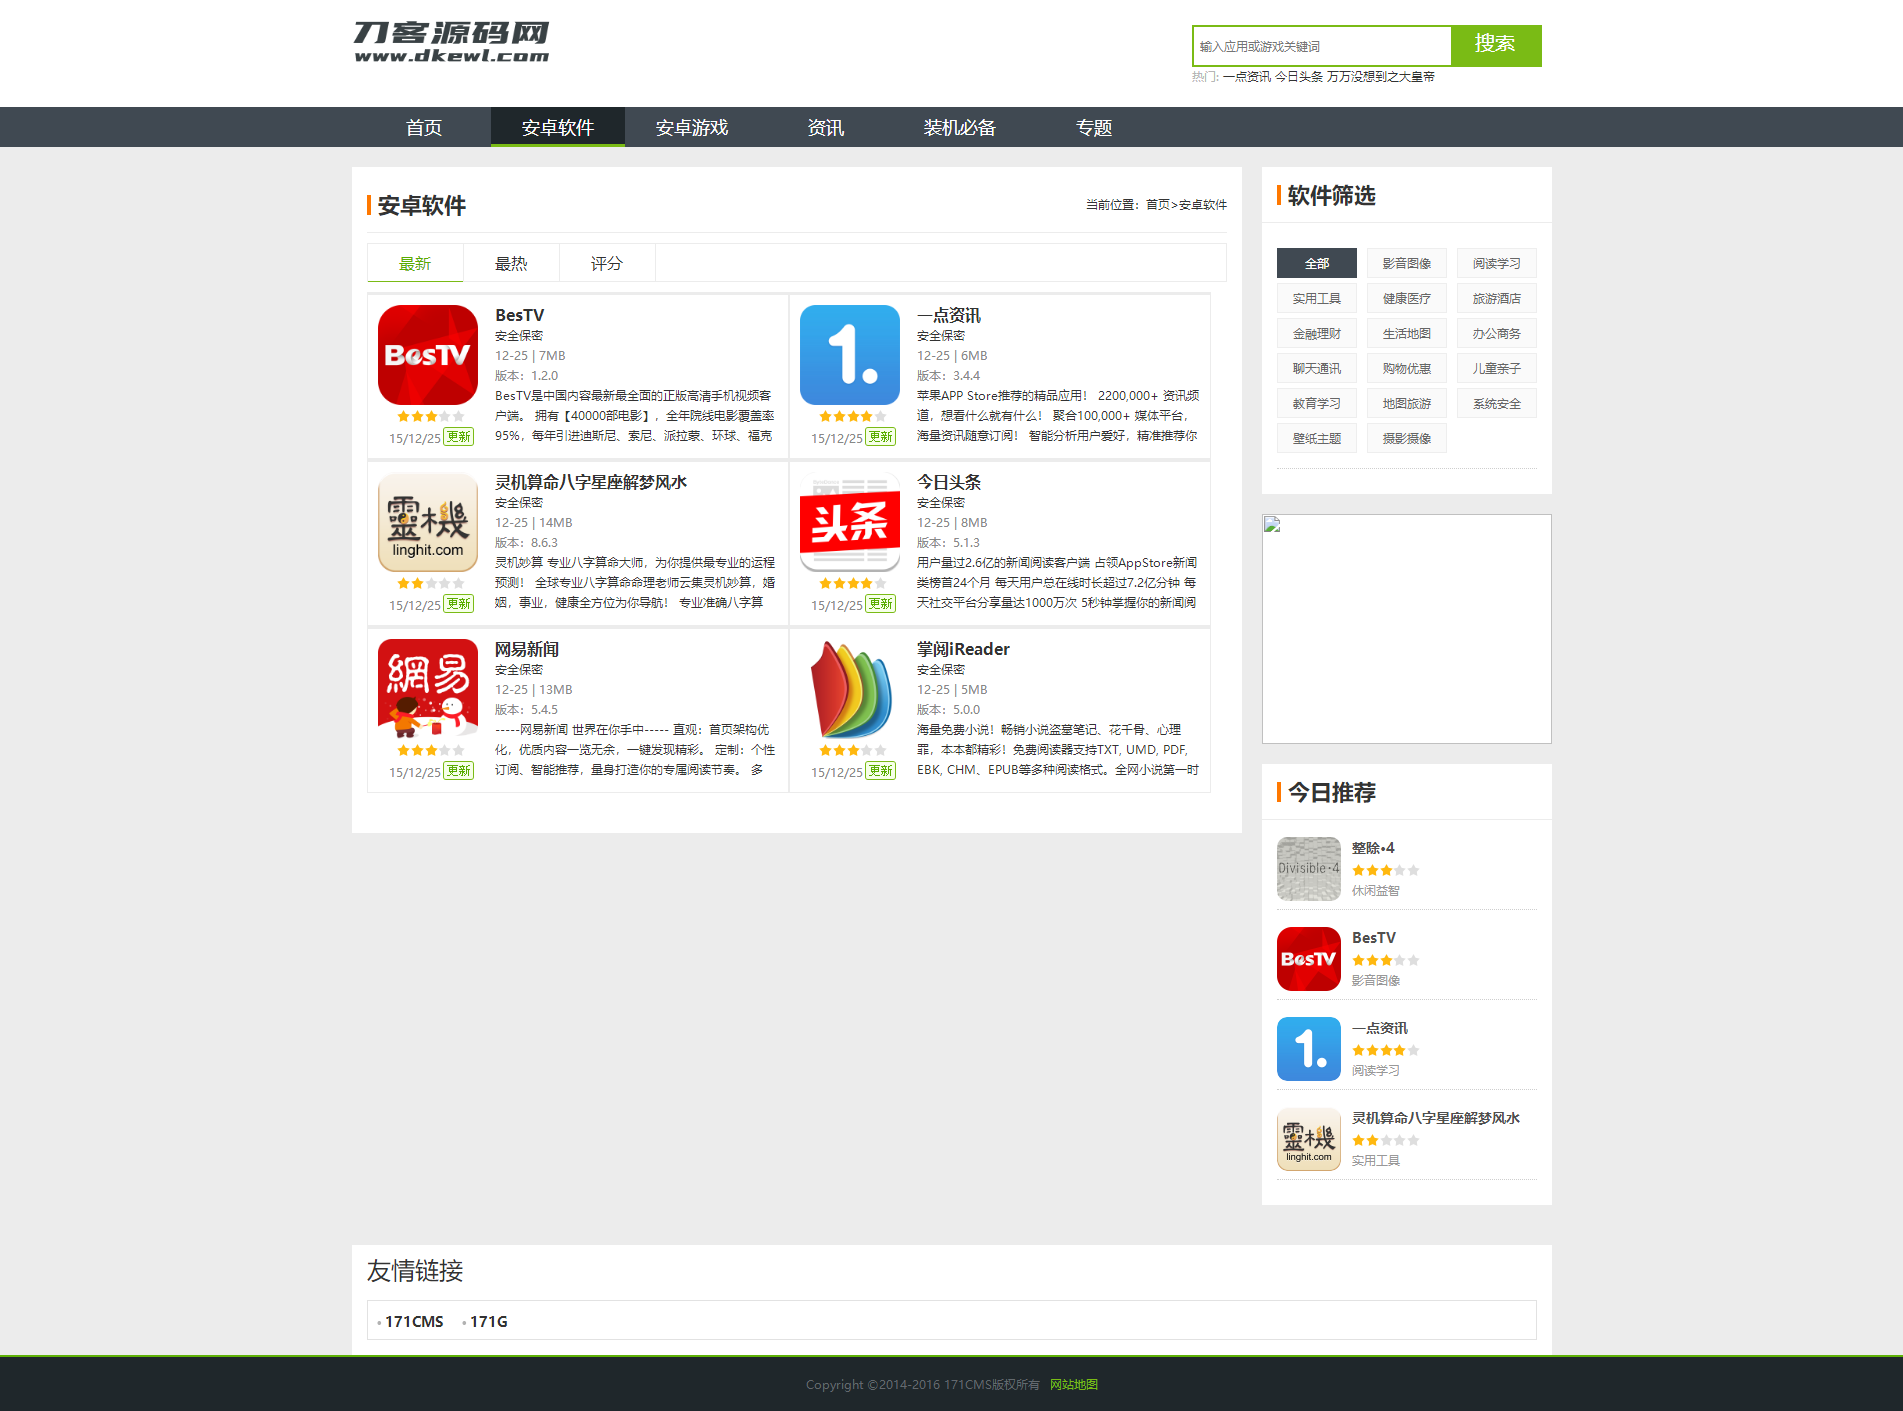Open the 今日头条 app icon

click(x=850, y=522)
